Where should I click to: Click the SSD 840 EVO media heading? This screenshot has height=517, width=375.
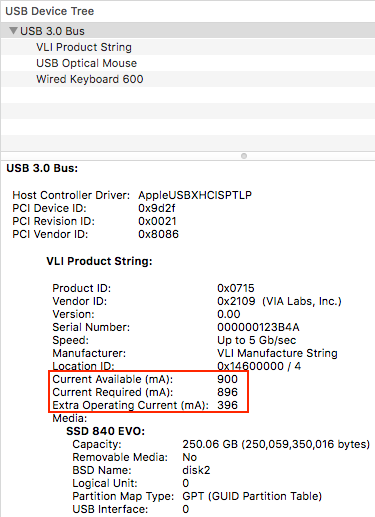pos(106,431)
